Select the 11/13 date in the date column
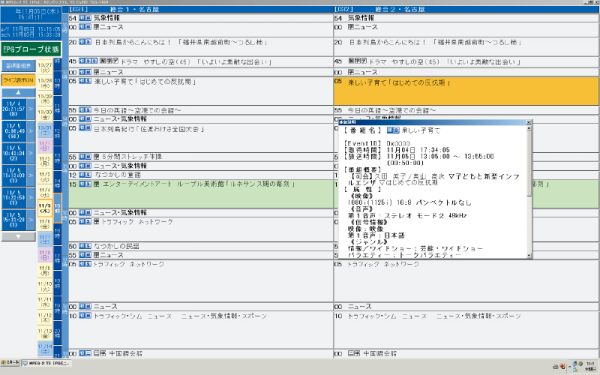The height and width of the screenshot is (375, 600). (45, 333)
